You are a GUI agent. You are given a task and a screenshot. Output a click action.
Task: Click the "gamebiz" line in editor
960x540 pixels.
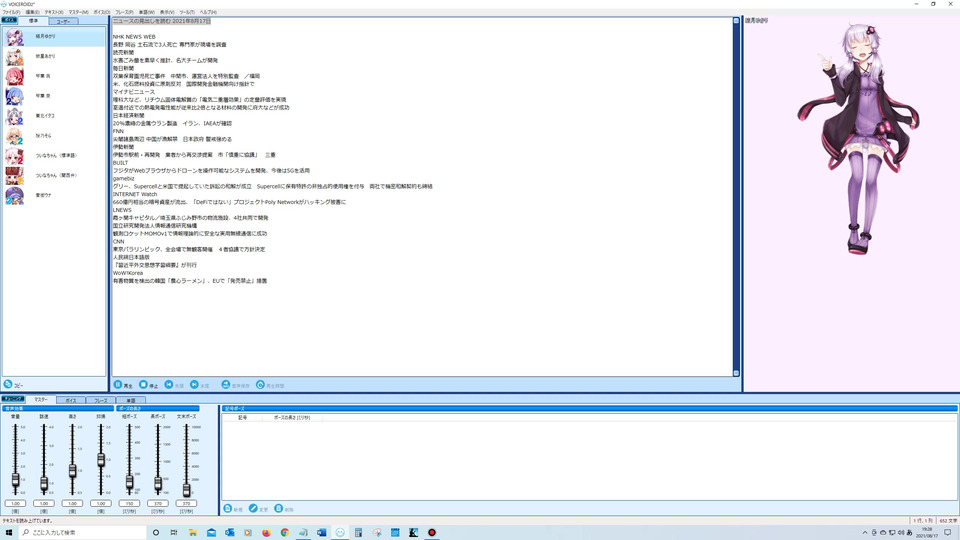point(123,178)
